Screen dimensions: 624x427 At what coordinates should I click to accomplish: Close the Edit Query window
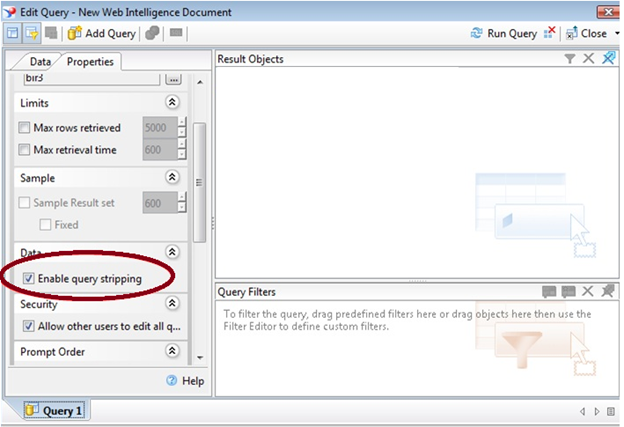pos(608,12)
